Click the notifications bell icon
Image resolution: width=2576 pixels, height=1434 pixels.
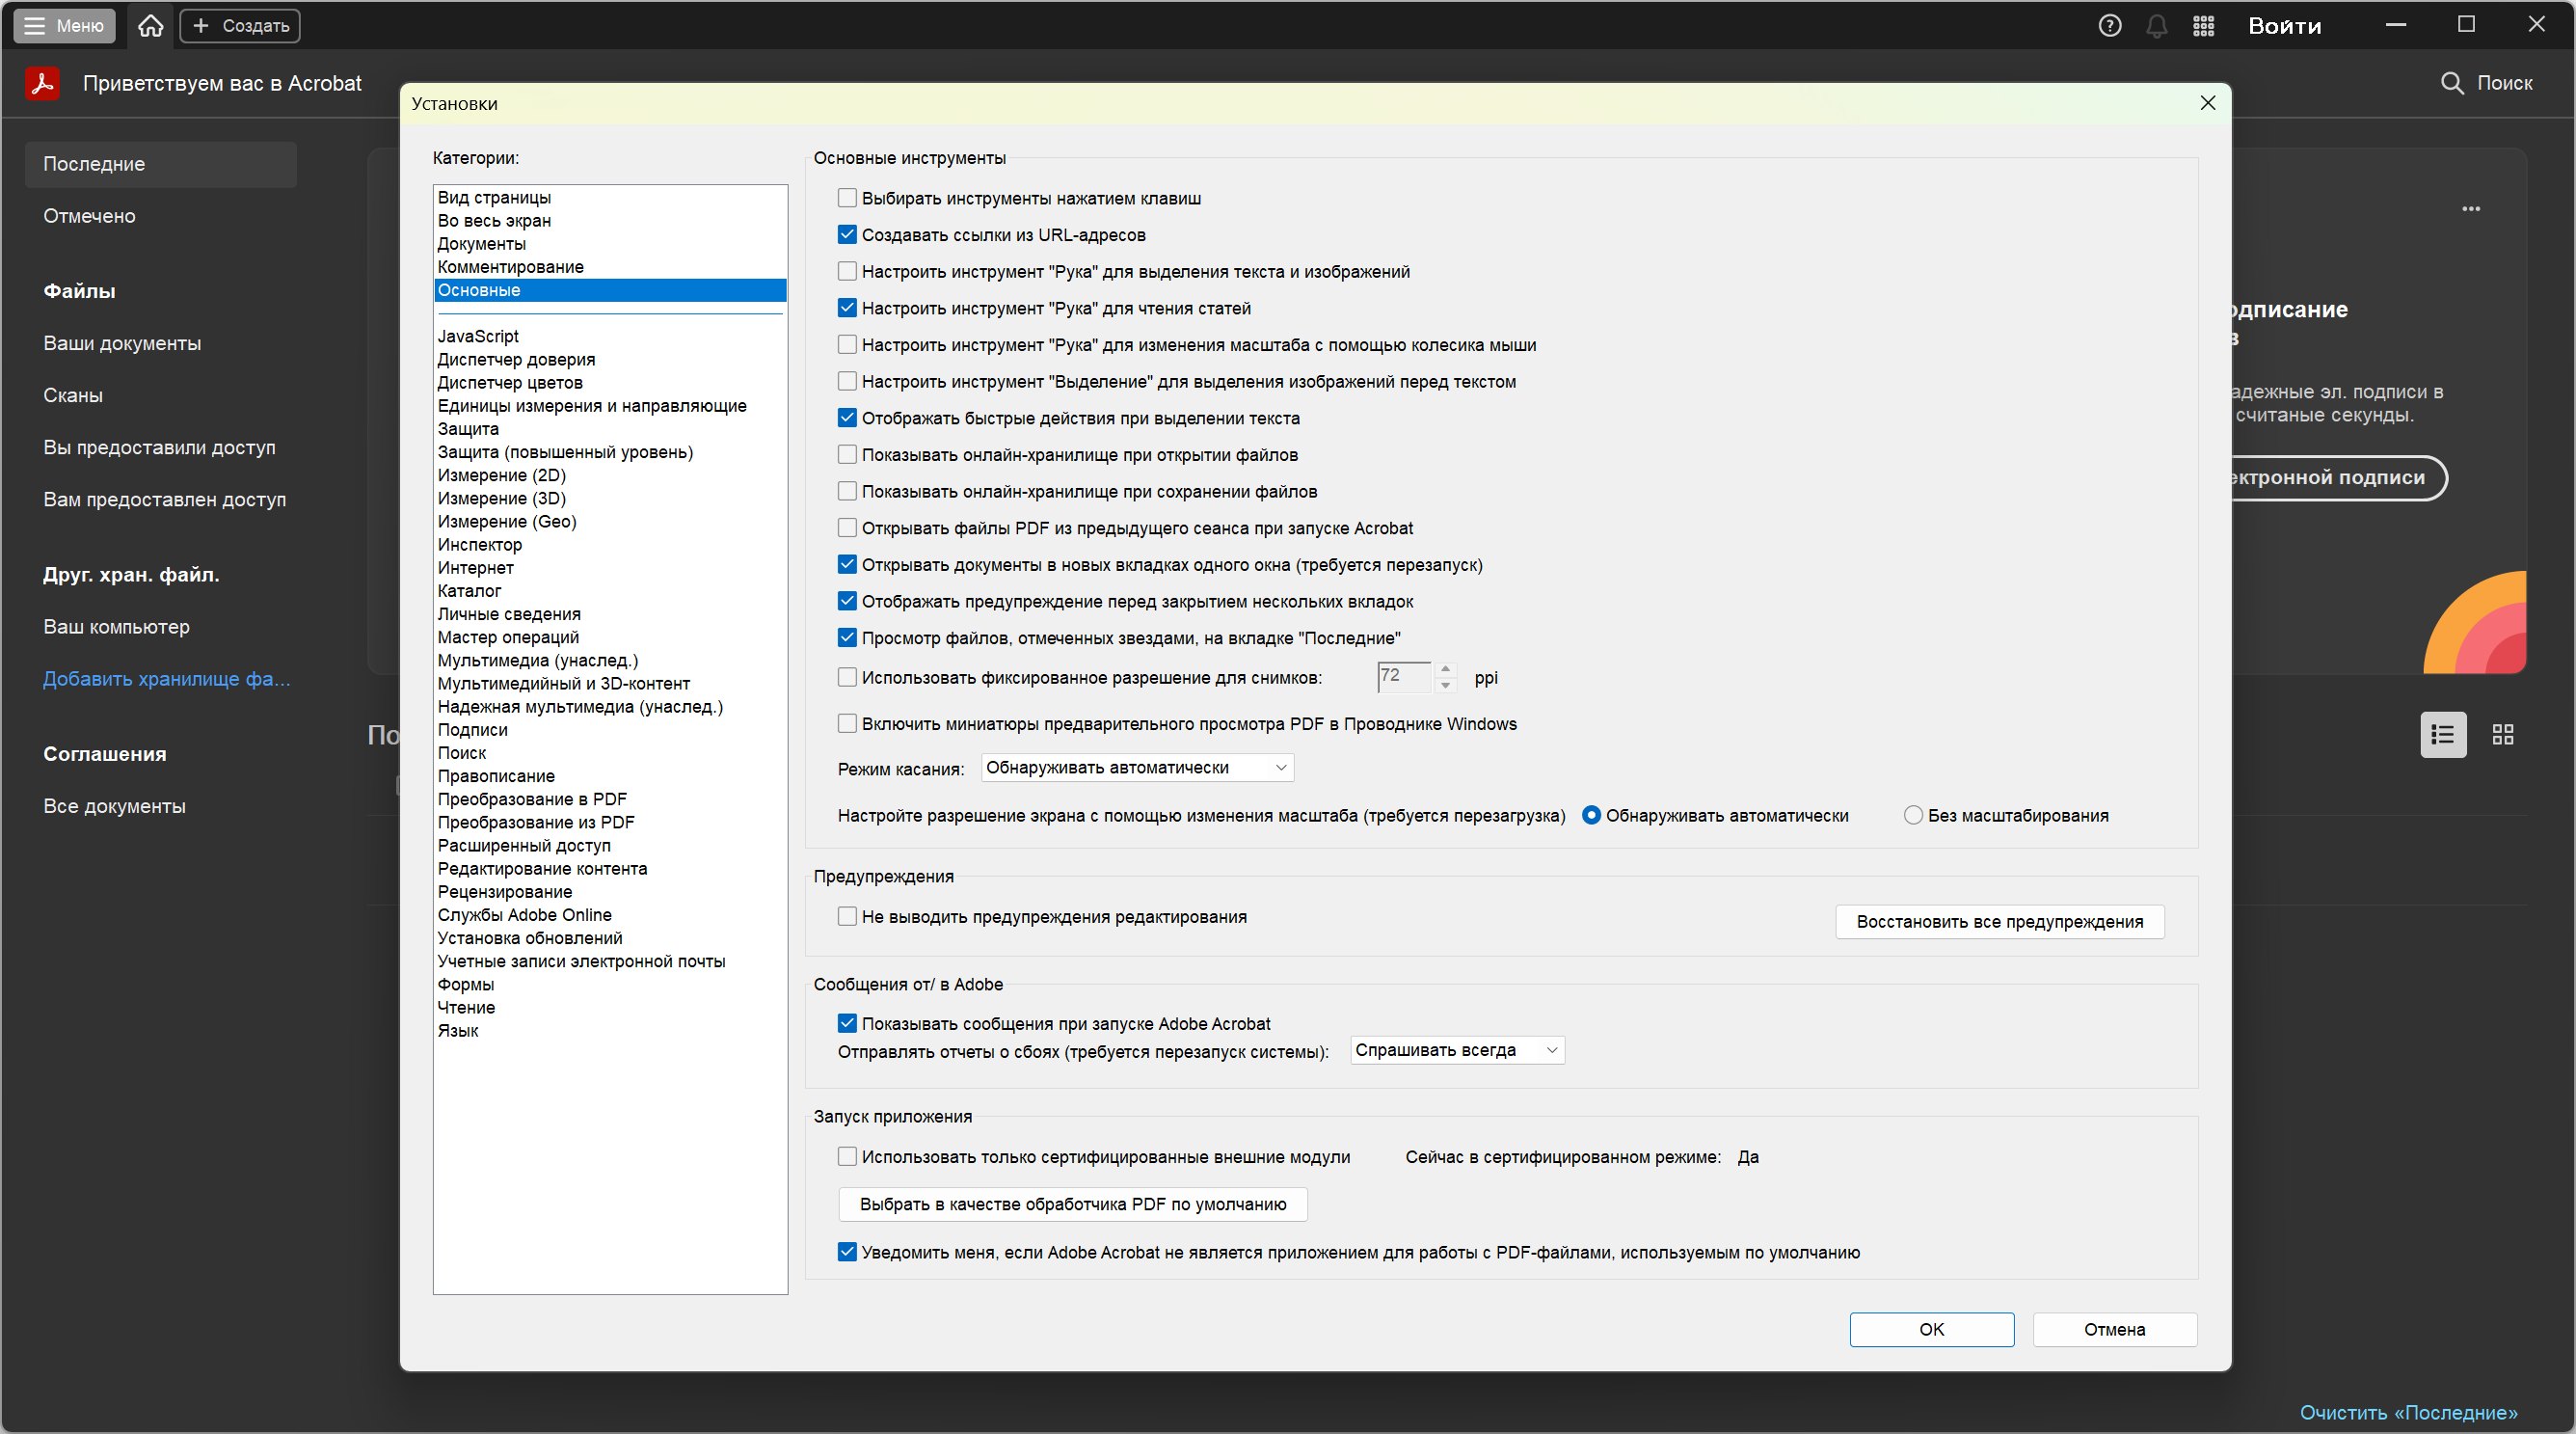point(2156,26)
